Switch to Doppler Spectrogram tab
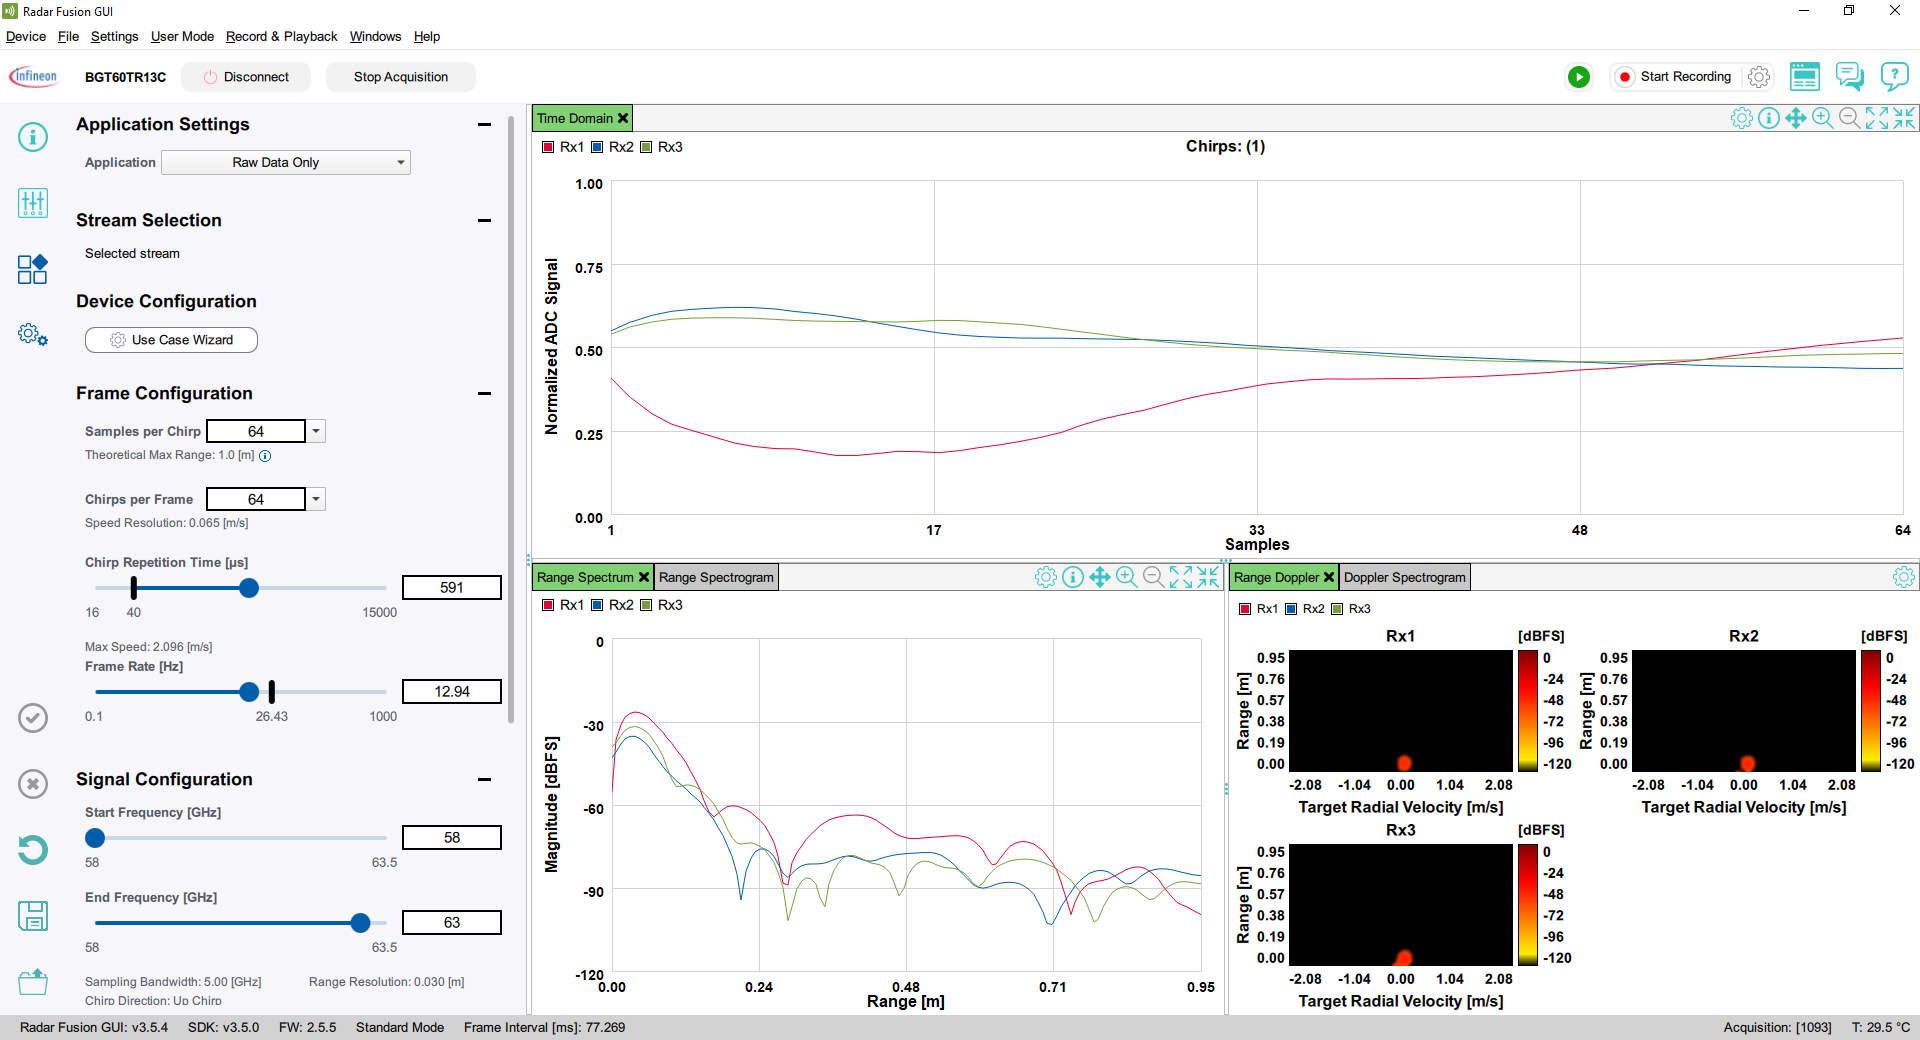Viewport: 1920px width, 1040px height. click(x=1404, y=577)
